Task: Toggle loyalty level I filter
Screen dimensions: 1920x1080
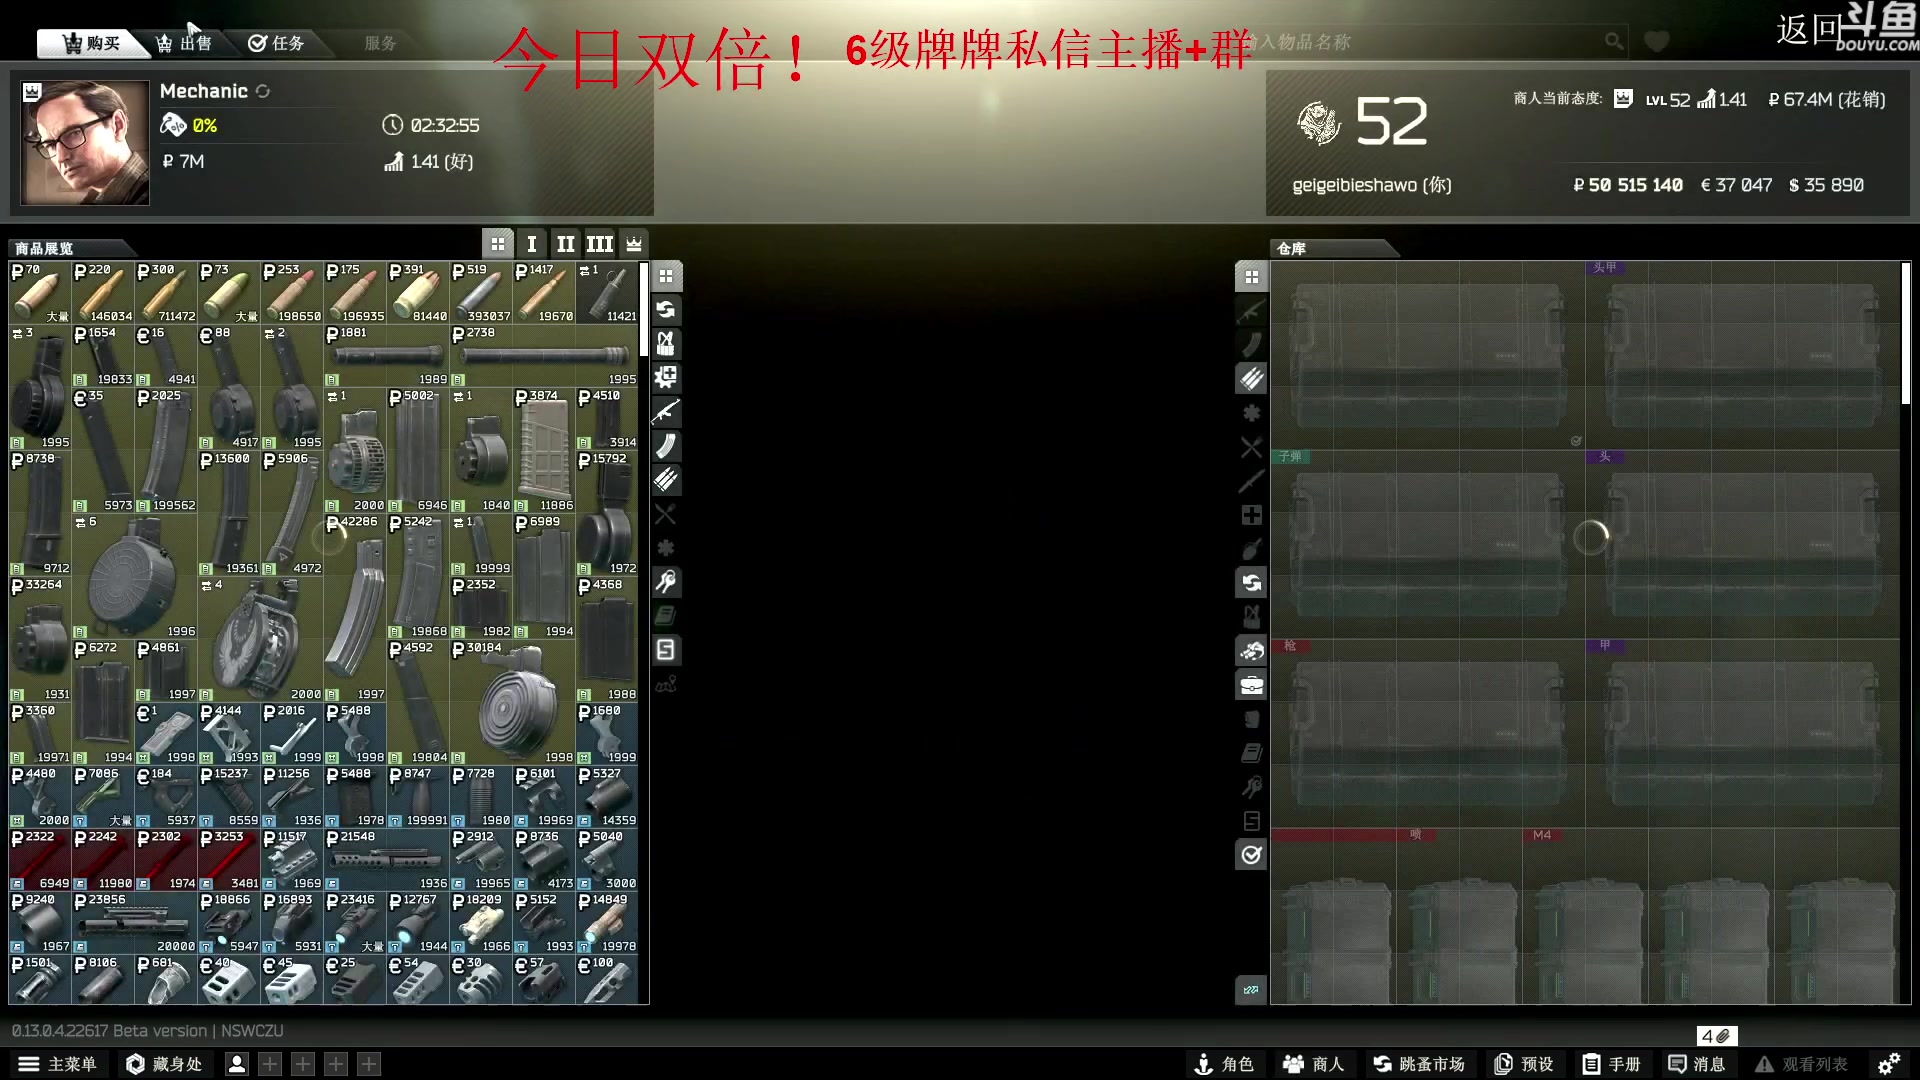Action: pos(532,244)
